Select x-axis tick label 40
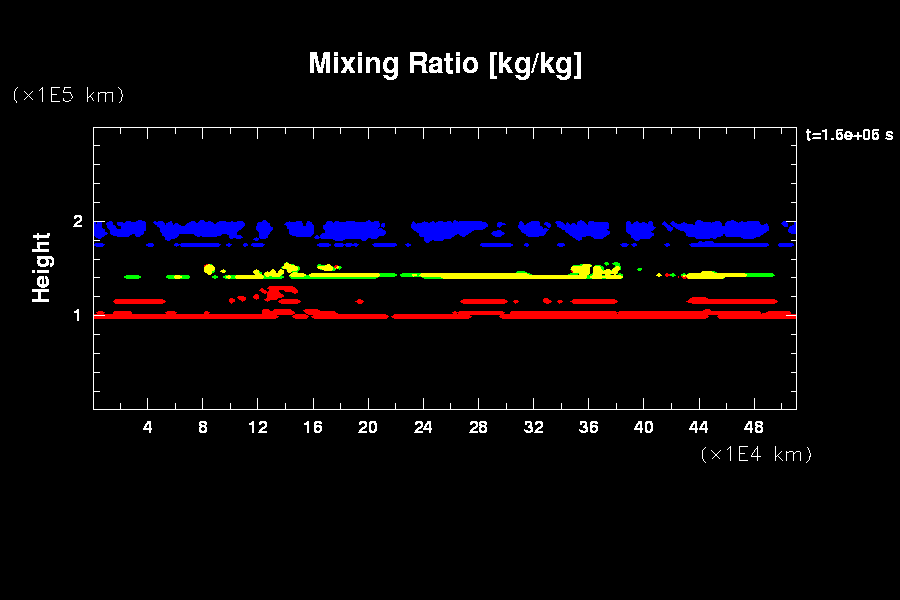The width and height of the screenshot is (900, 600). coord(643,427)
